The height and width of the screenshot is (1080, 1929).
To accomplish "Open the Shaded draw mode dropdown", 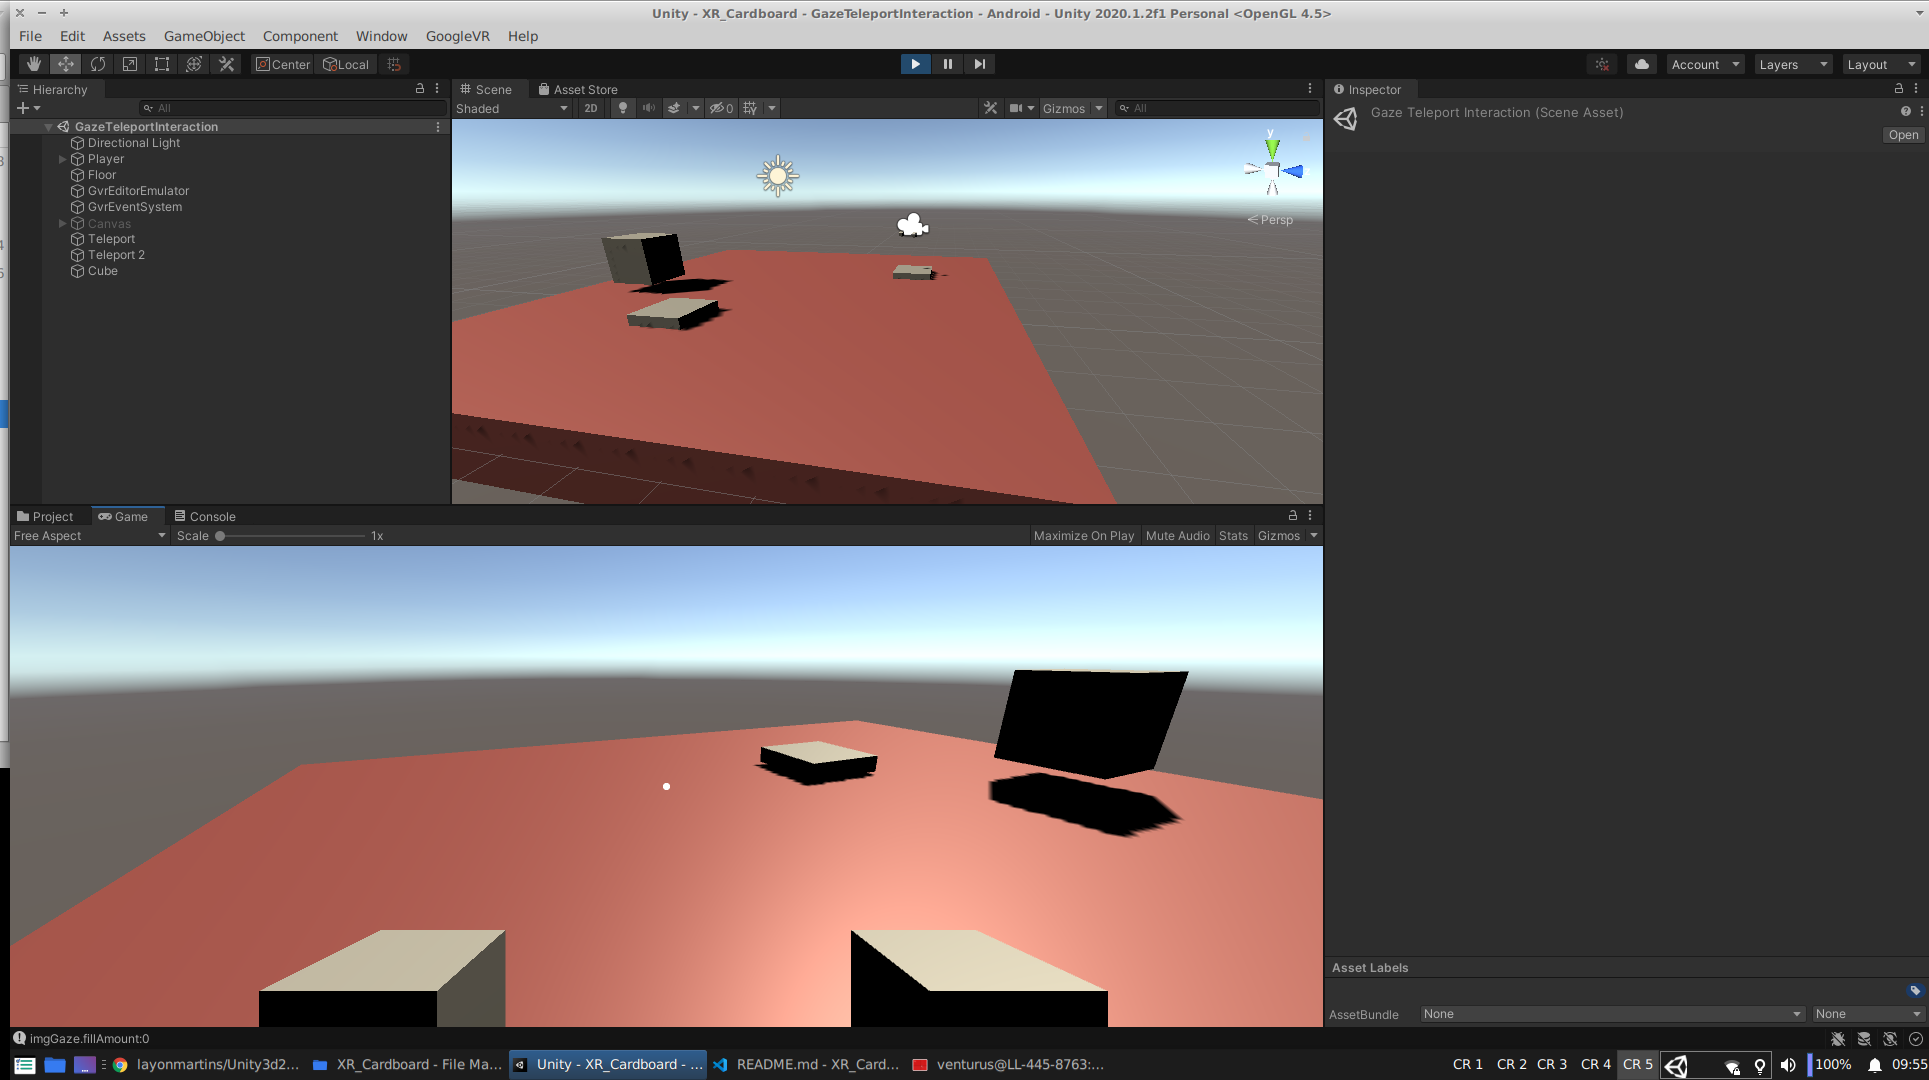I will (512, 108).
